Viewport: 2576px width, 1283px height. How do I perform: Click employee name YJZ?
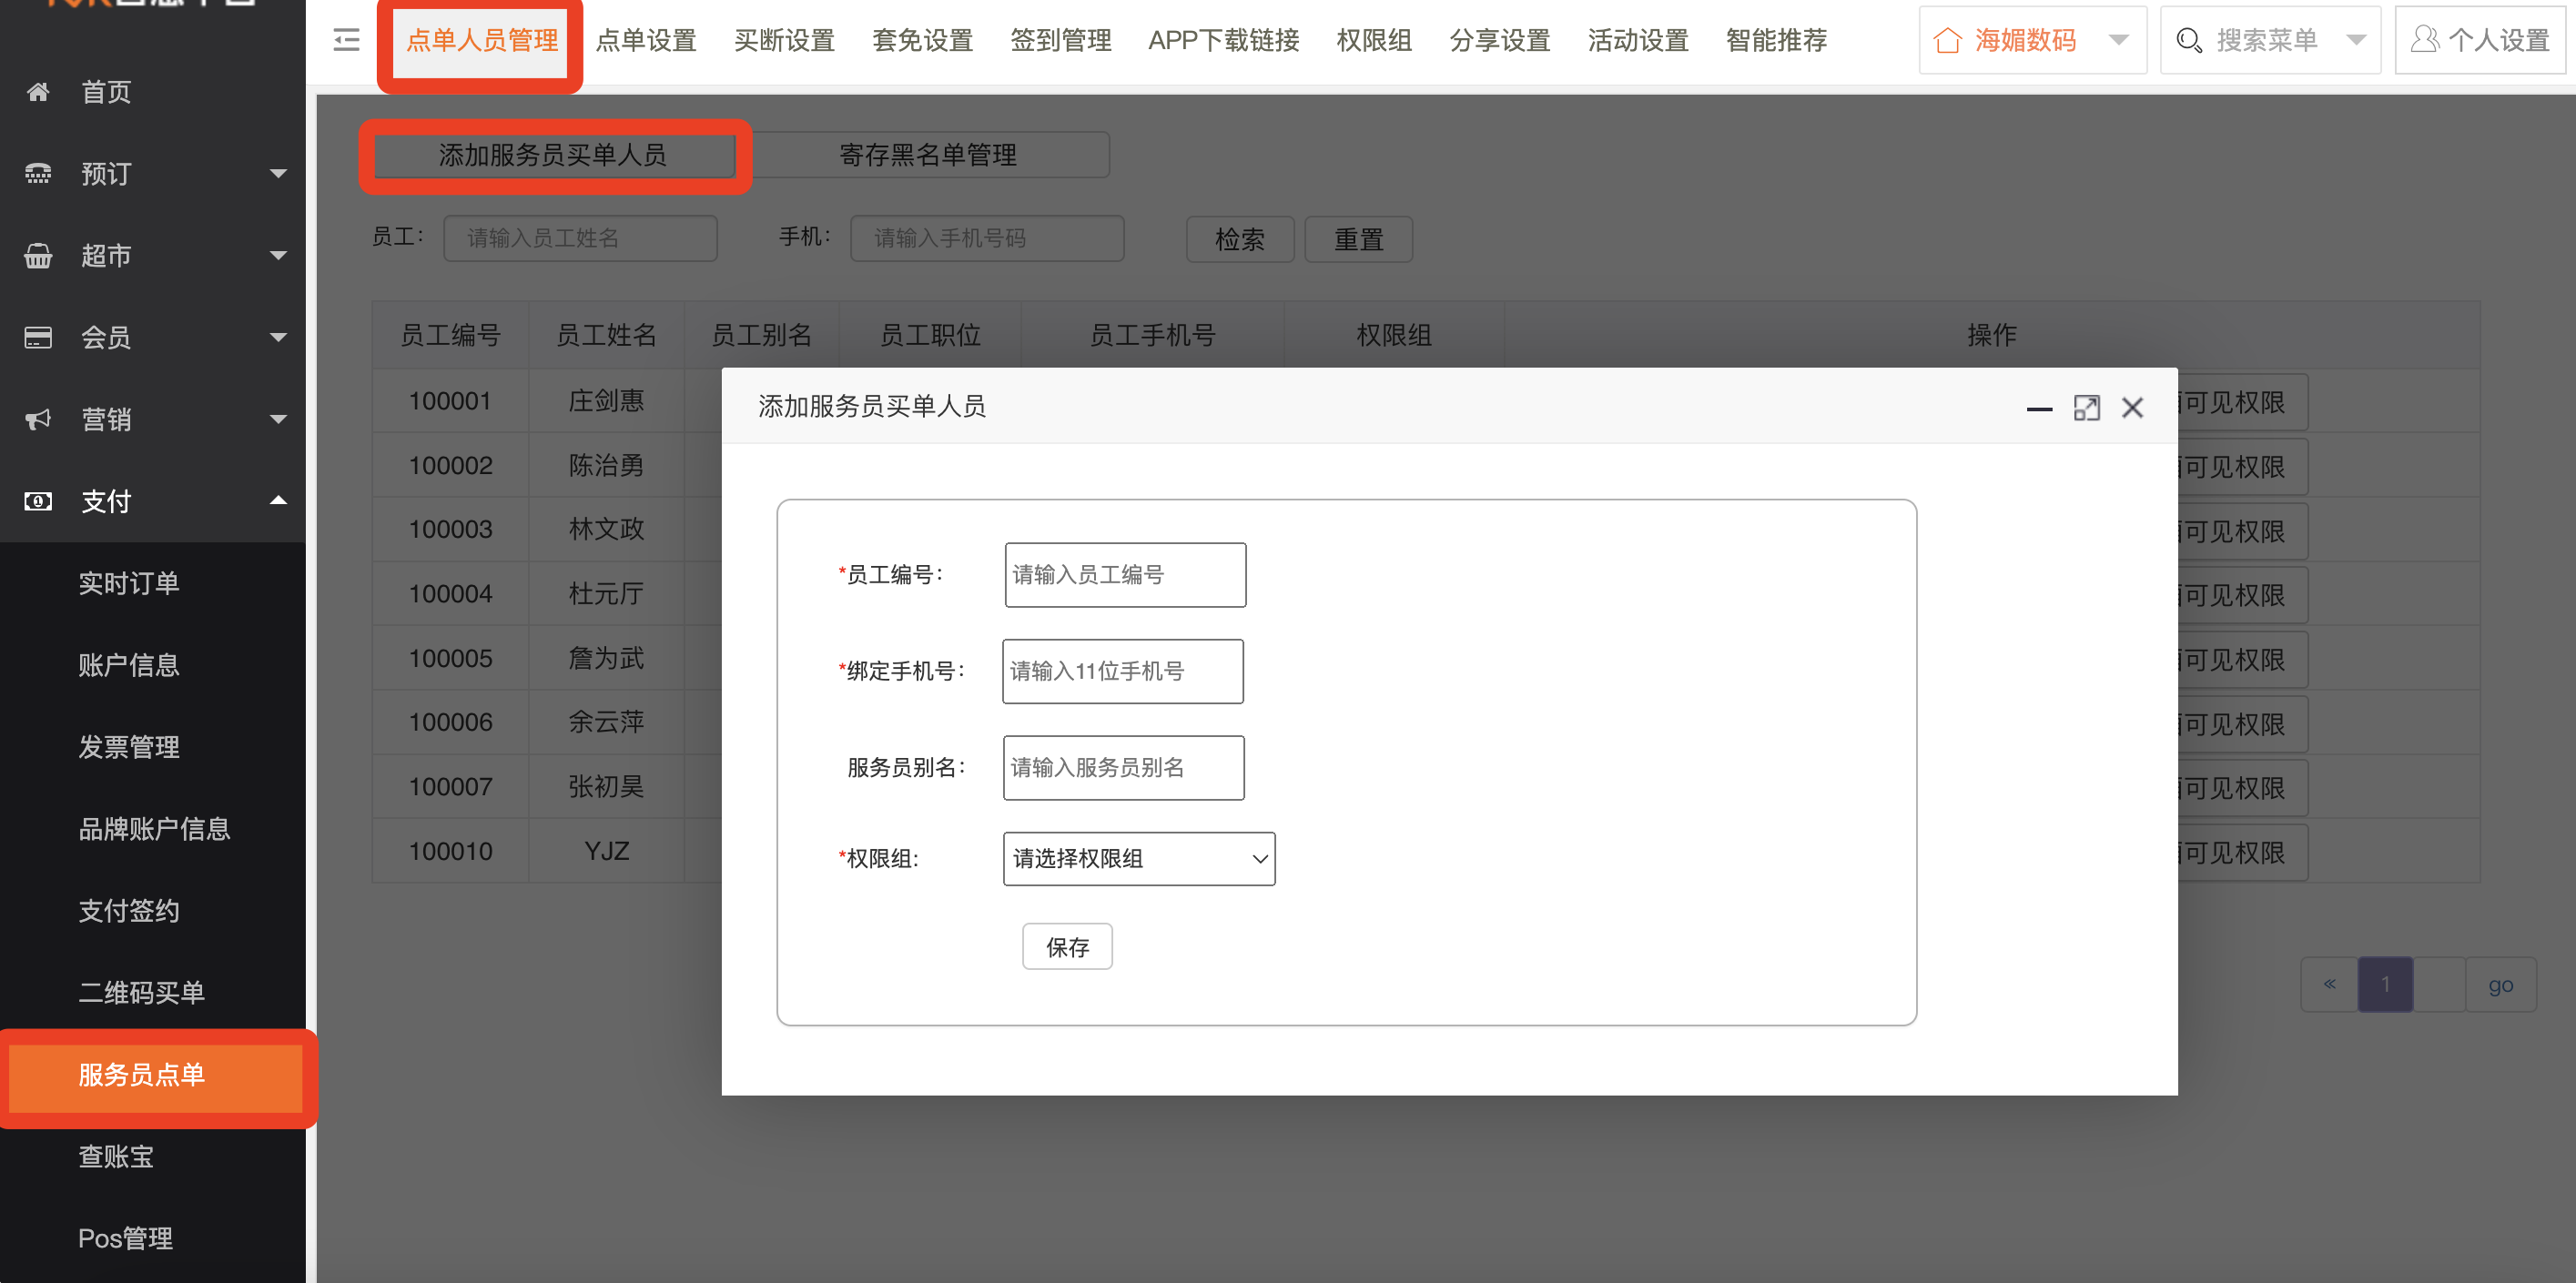(606, 852)
